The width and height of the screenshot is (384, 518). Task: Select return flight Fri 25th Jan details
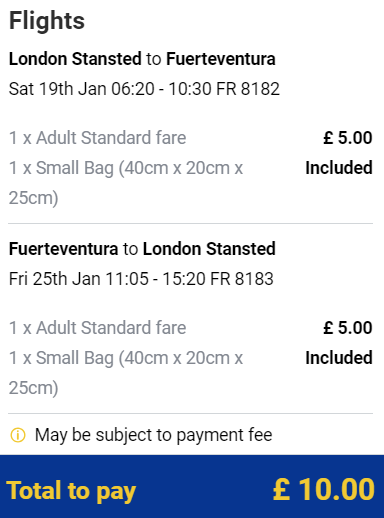click(141, 279)
